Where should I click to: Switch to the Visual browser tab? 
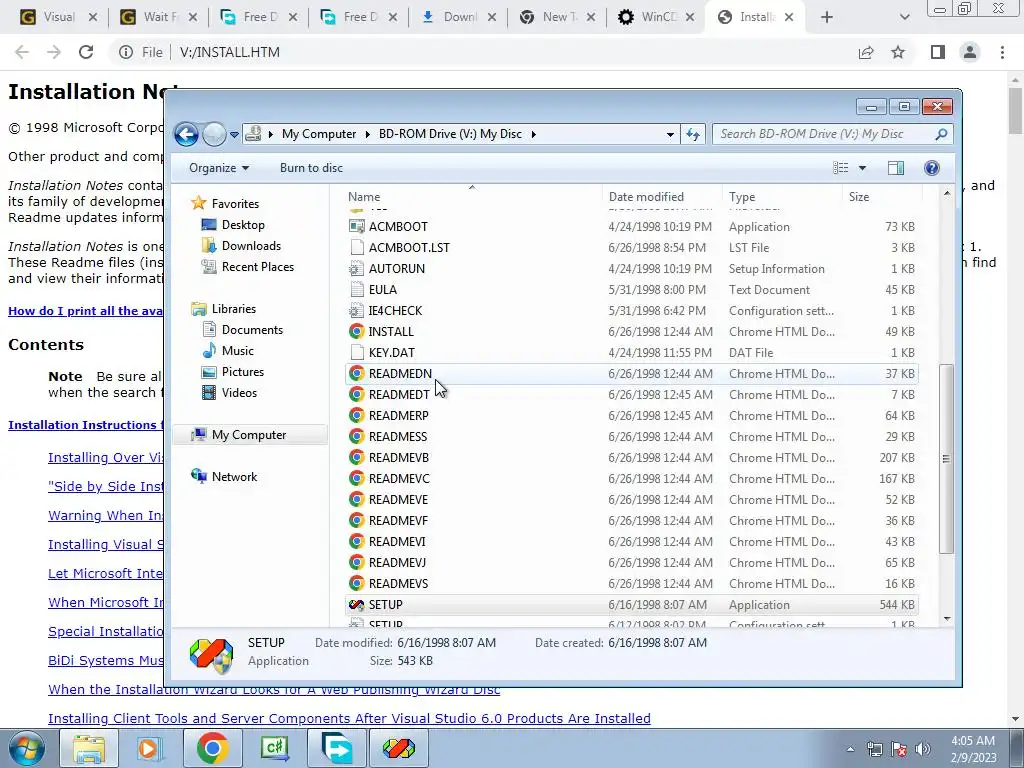tap(57, 17)
